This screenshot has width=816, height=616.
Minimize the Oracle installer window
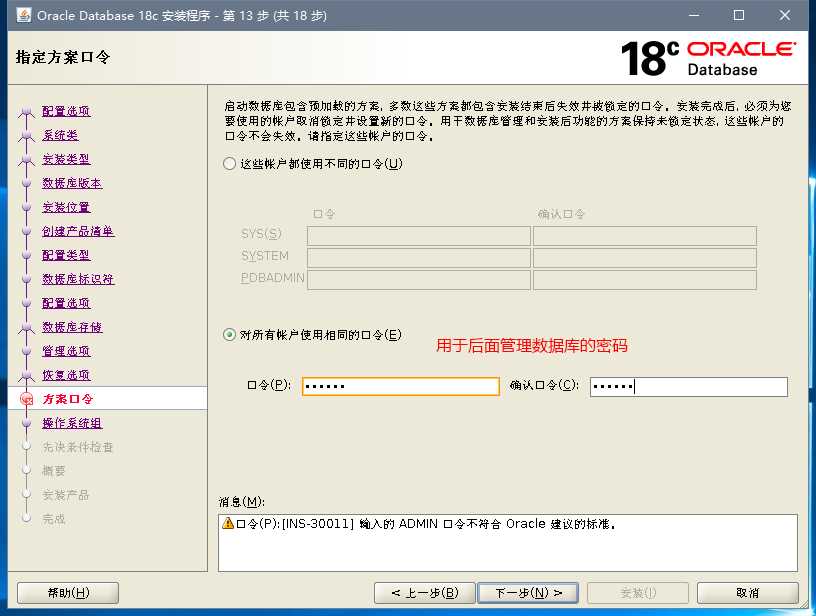pos(694,15)
